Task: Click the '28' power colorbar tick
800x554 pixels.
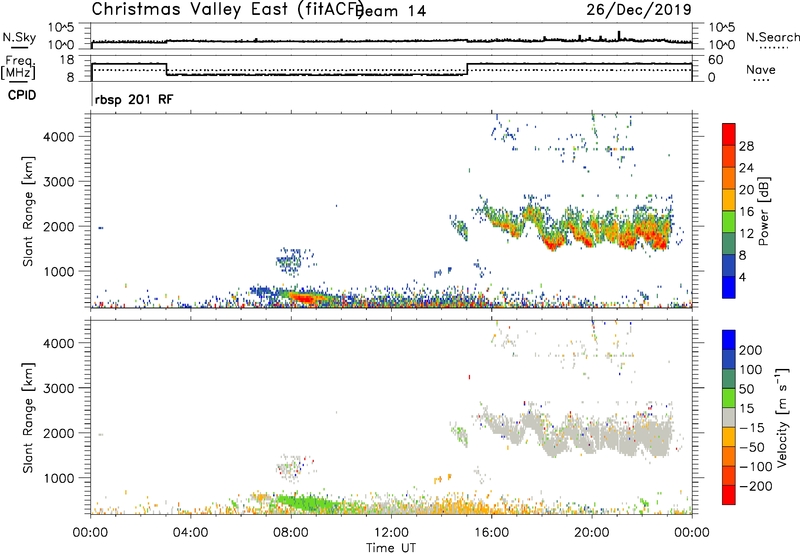Action: [x=746, y=146]
